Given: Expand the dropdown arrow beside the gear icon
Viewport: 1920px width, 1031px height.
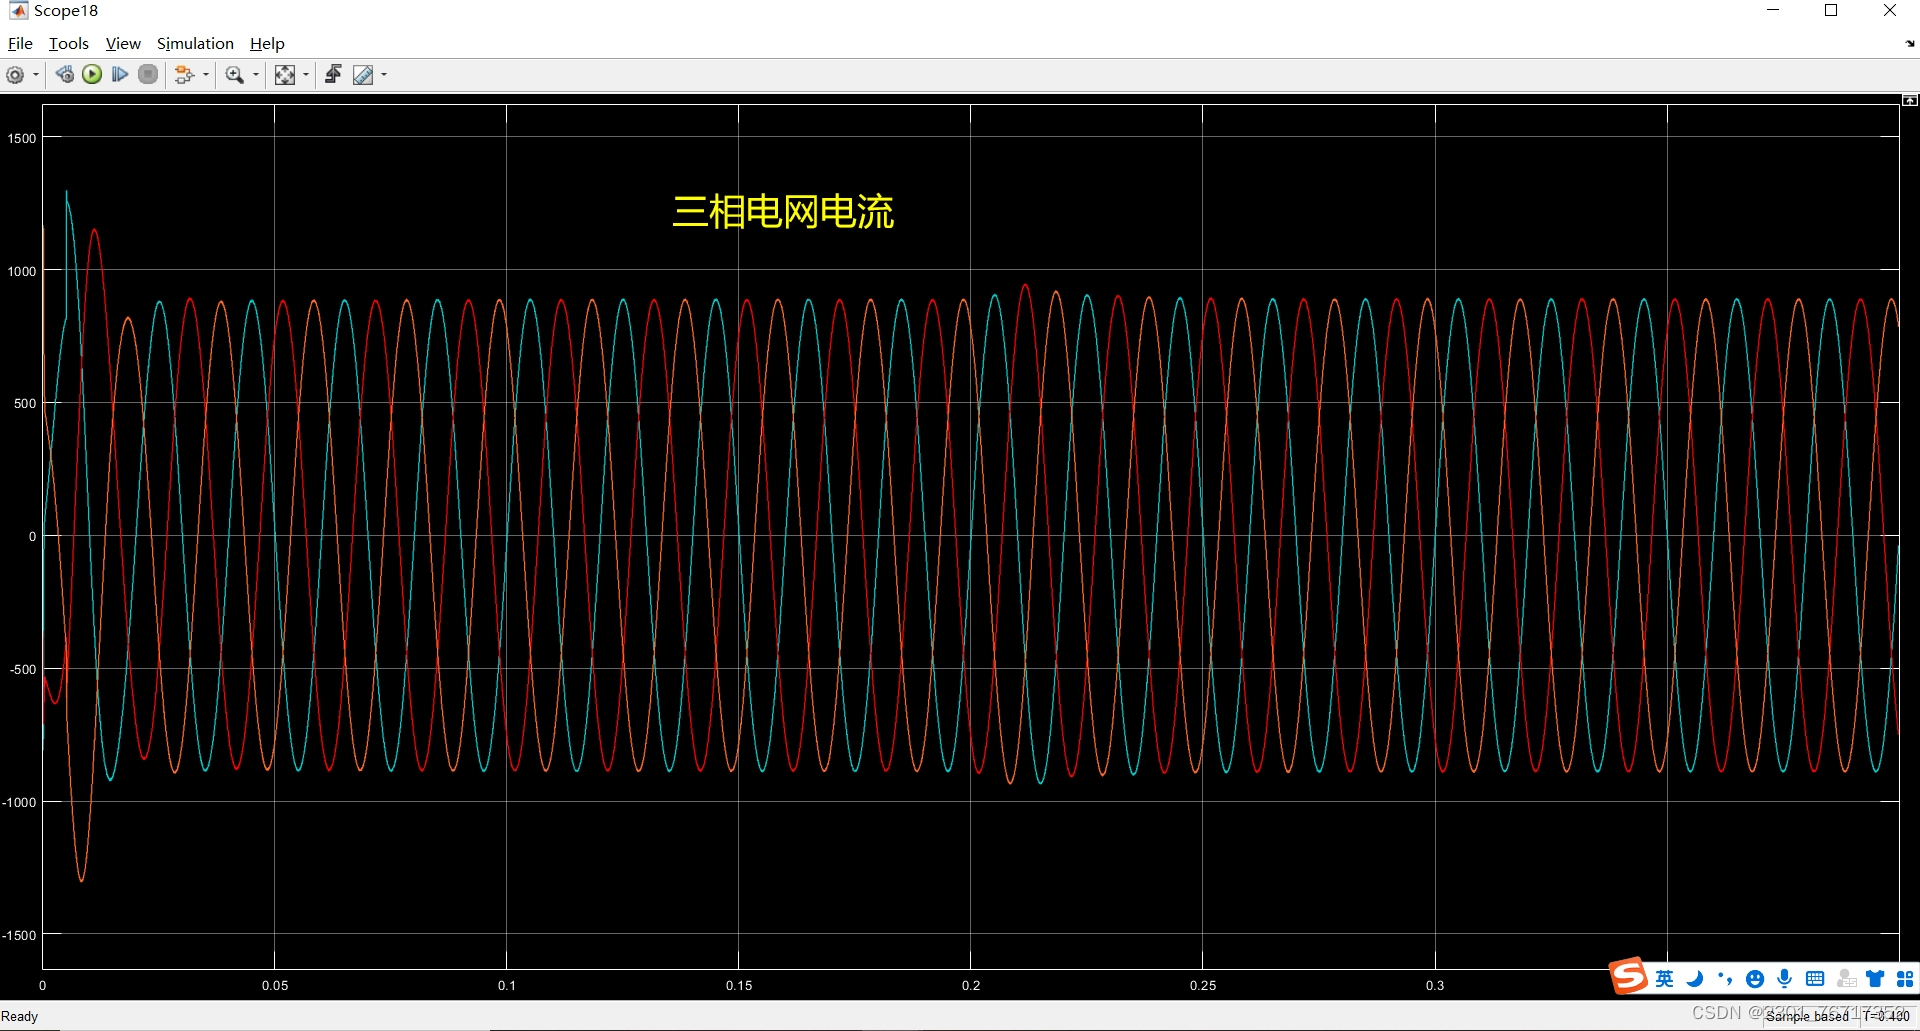Looking at the screenshot, I should point(36,75).
